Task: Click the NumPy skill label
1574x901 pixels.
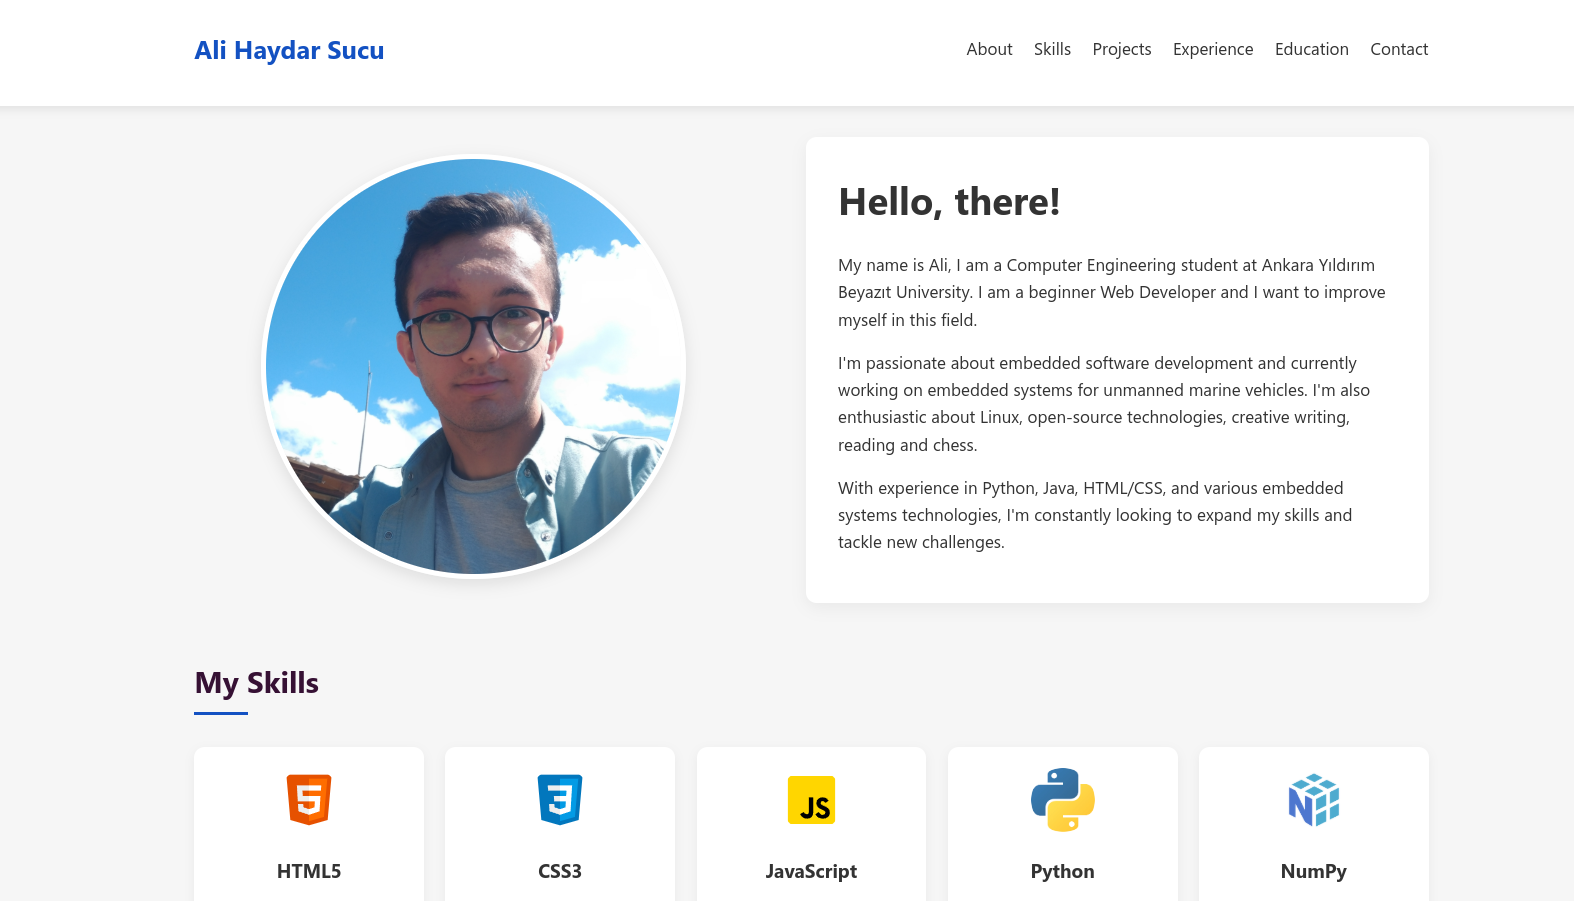Action: click(x=1314, y=871)
